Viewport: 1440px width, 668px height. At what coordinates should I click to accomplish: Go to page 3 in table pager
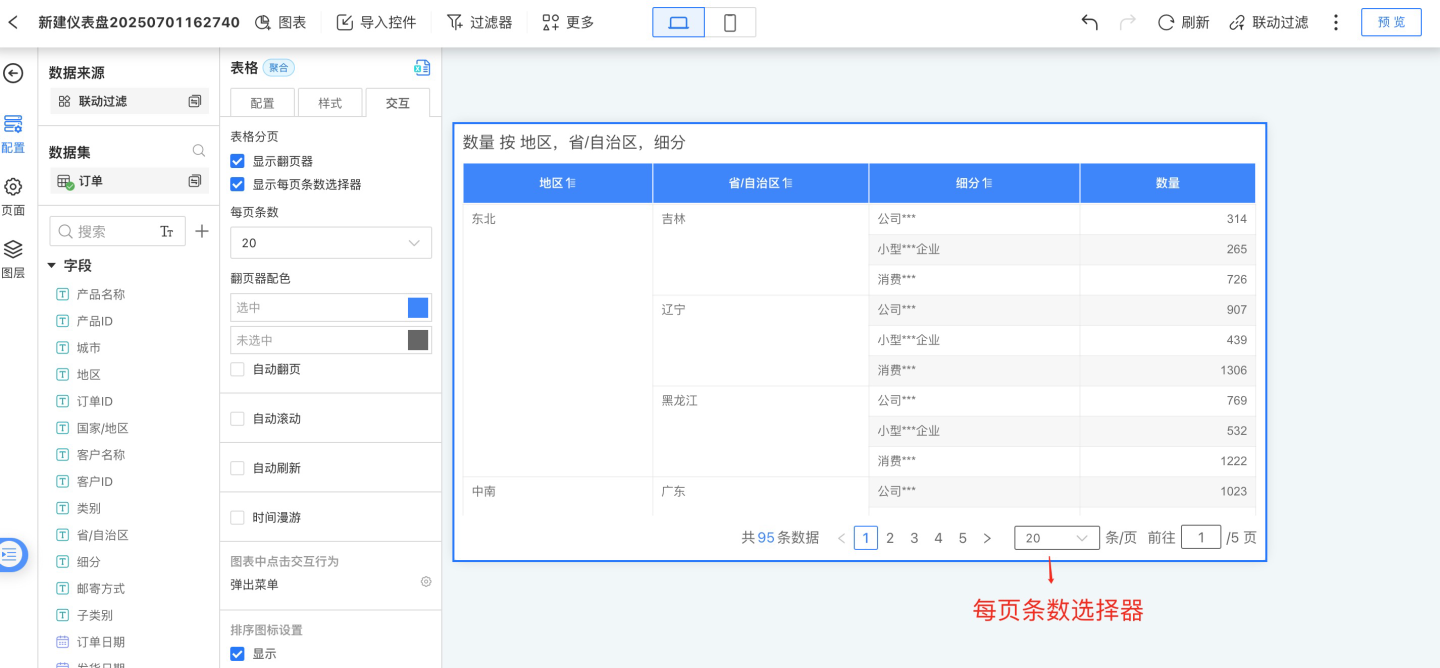point(914,538)
